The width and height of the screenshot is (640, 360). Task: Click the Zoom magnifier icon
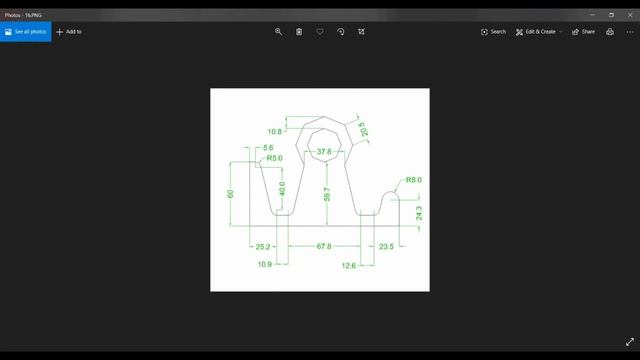pos(278,31)
